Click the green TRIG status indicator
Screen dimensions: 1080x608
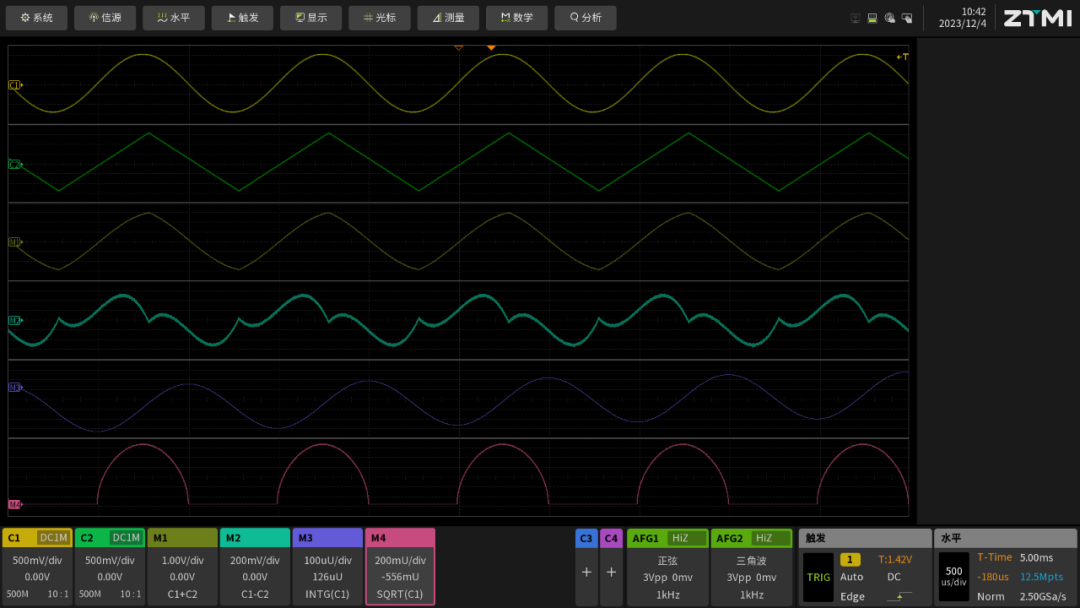click(818, 577)
